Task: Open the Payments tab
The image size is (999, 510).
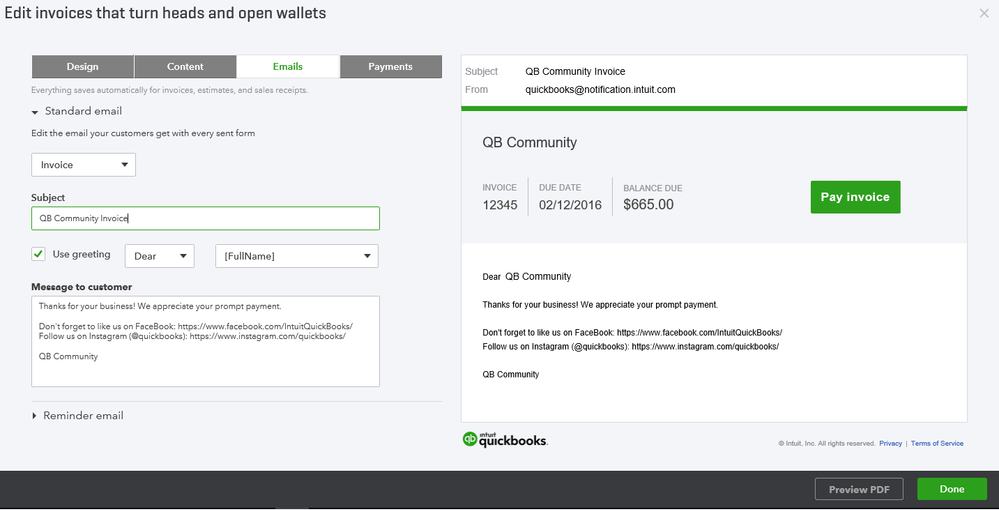Action: 390,67
